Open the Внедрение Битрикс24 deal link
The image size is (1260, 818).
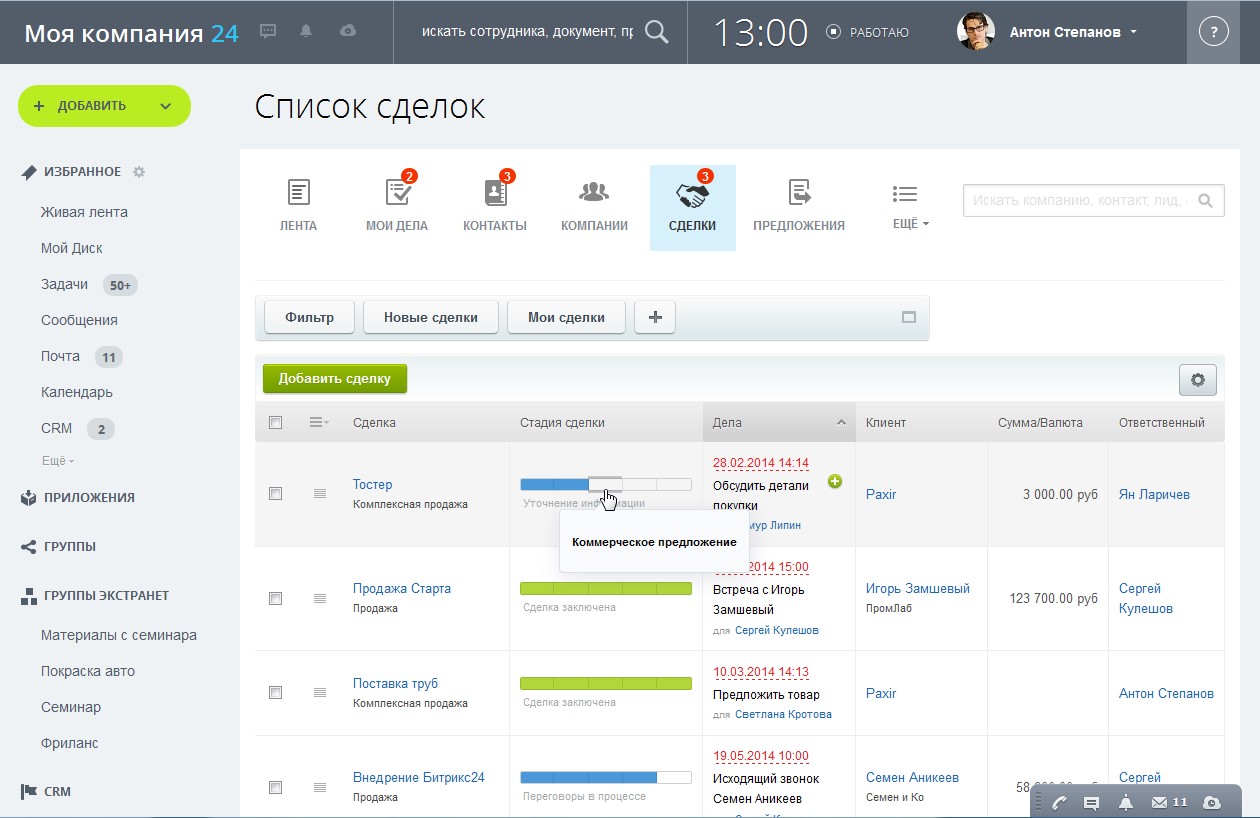click(418, 777)
